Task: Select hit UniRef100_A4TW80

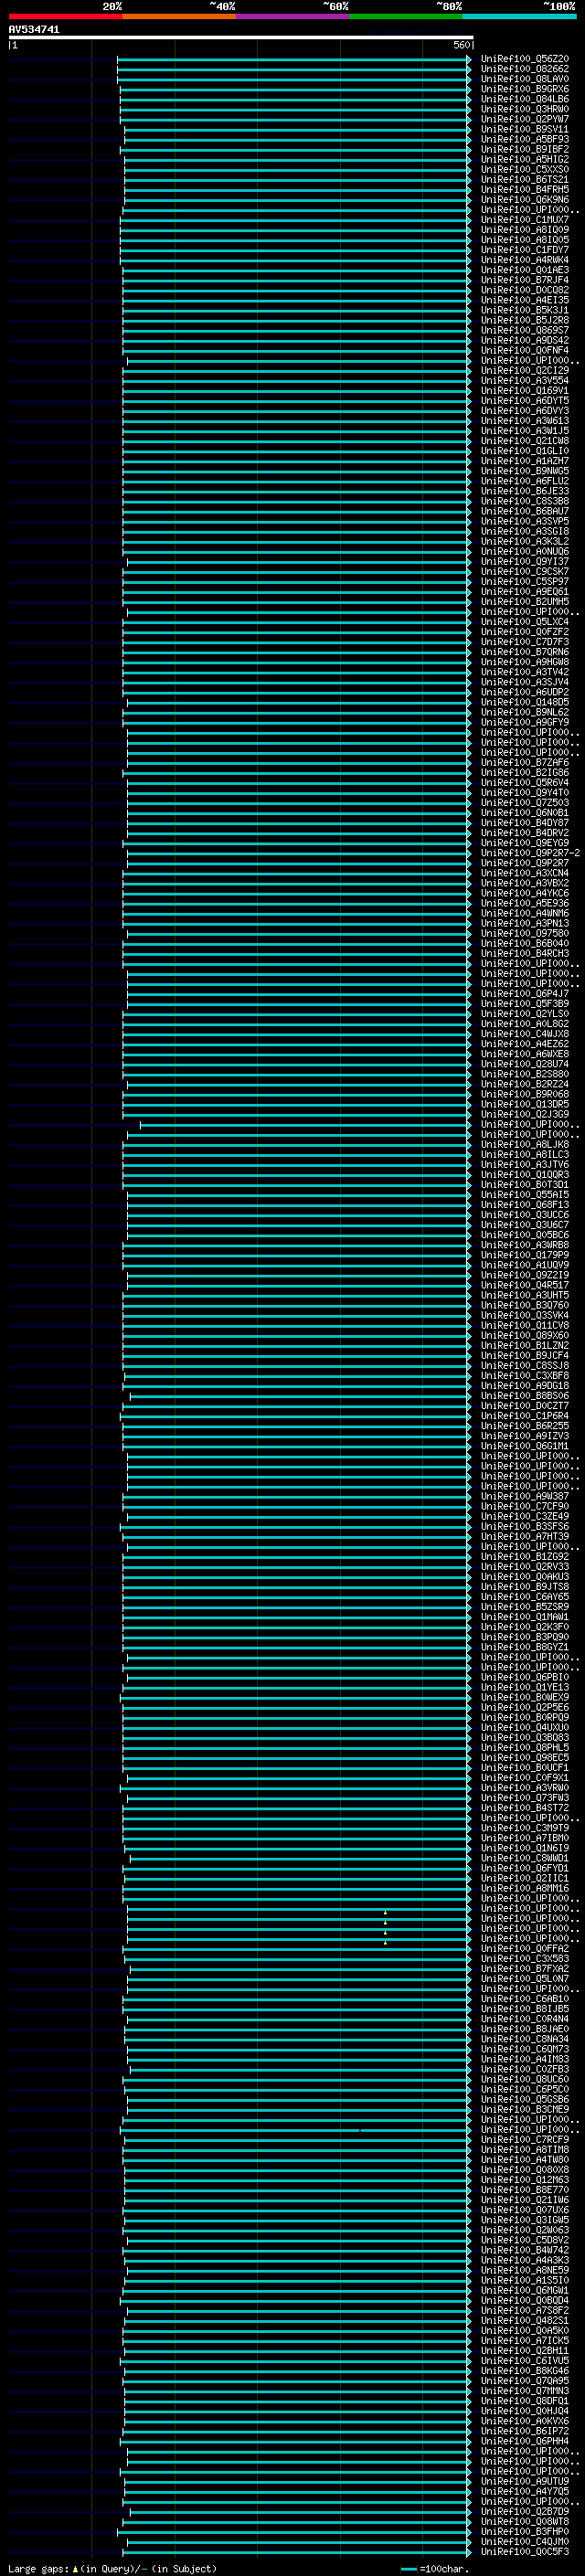Action: point(525,2159)
